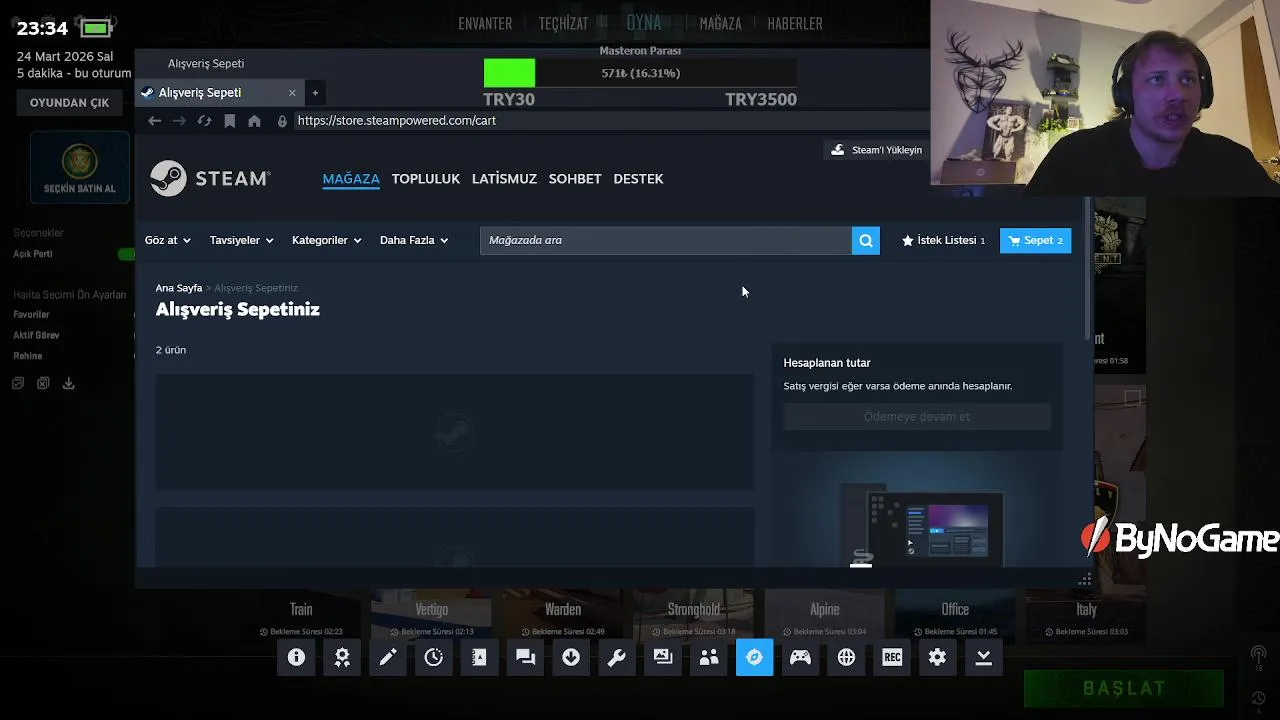Click the REC recording icon
Viewport: 1280px width, 720px height.
pos(892,657)
